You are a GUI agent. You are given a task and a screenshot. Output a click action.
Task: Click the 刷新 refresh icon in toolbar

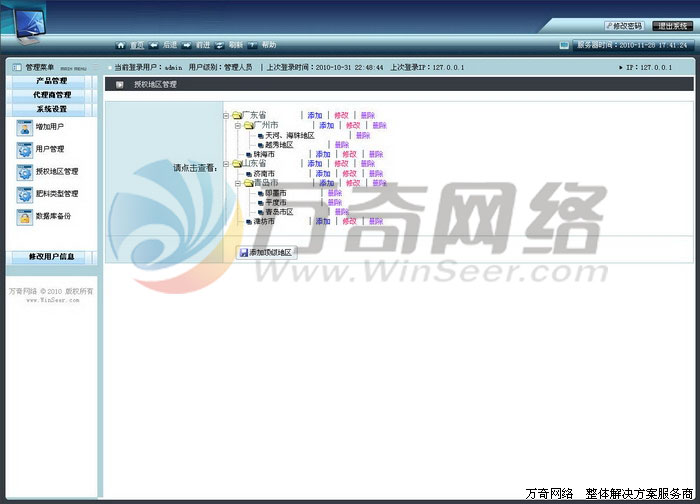point(220,45)
